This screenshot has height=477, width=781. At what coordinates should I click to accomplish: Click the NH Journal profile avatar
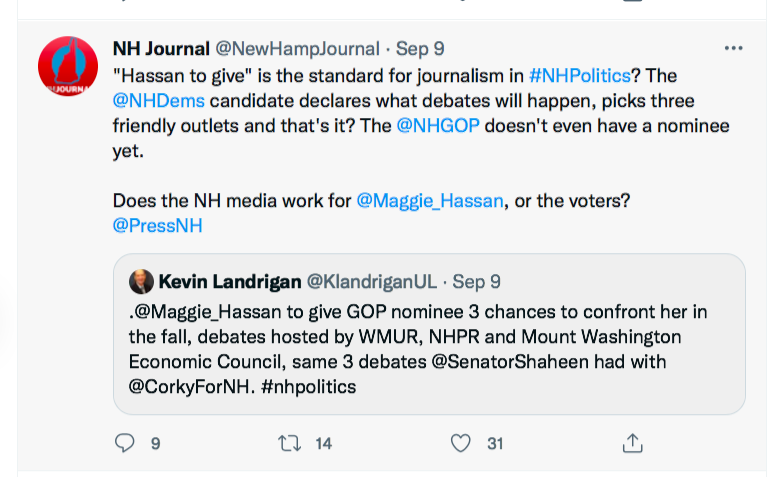(x=68, y=67)
